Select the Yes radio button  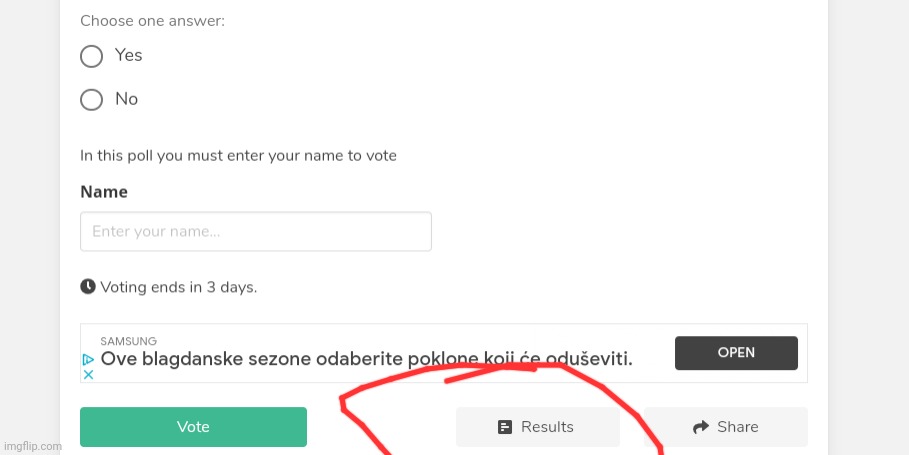[92, 56]
